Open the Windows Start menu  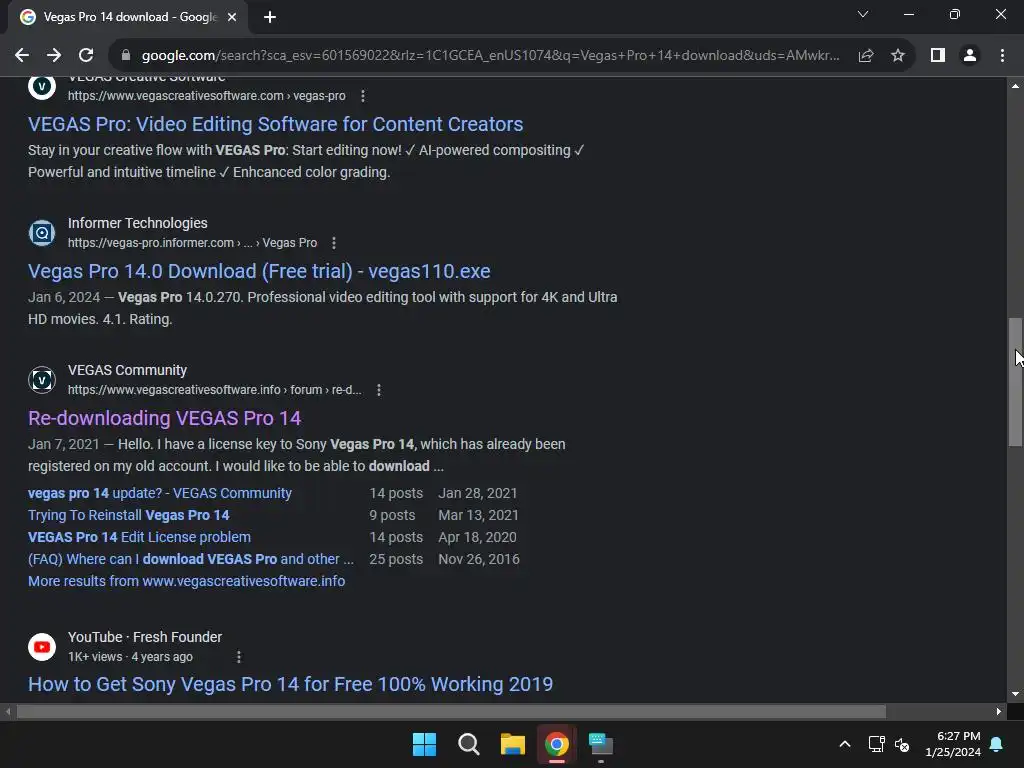click(x=424, y=744)
